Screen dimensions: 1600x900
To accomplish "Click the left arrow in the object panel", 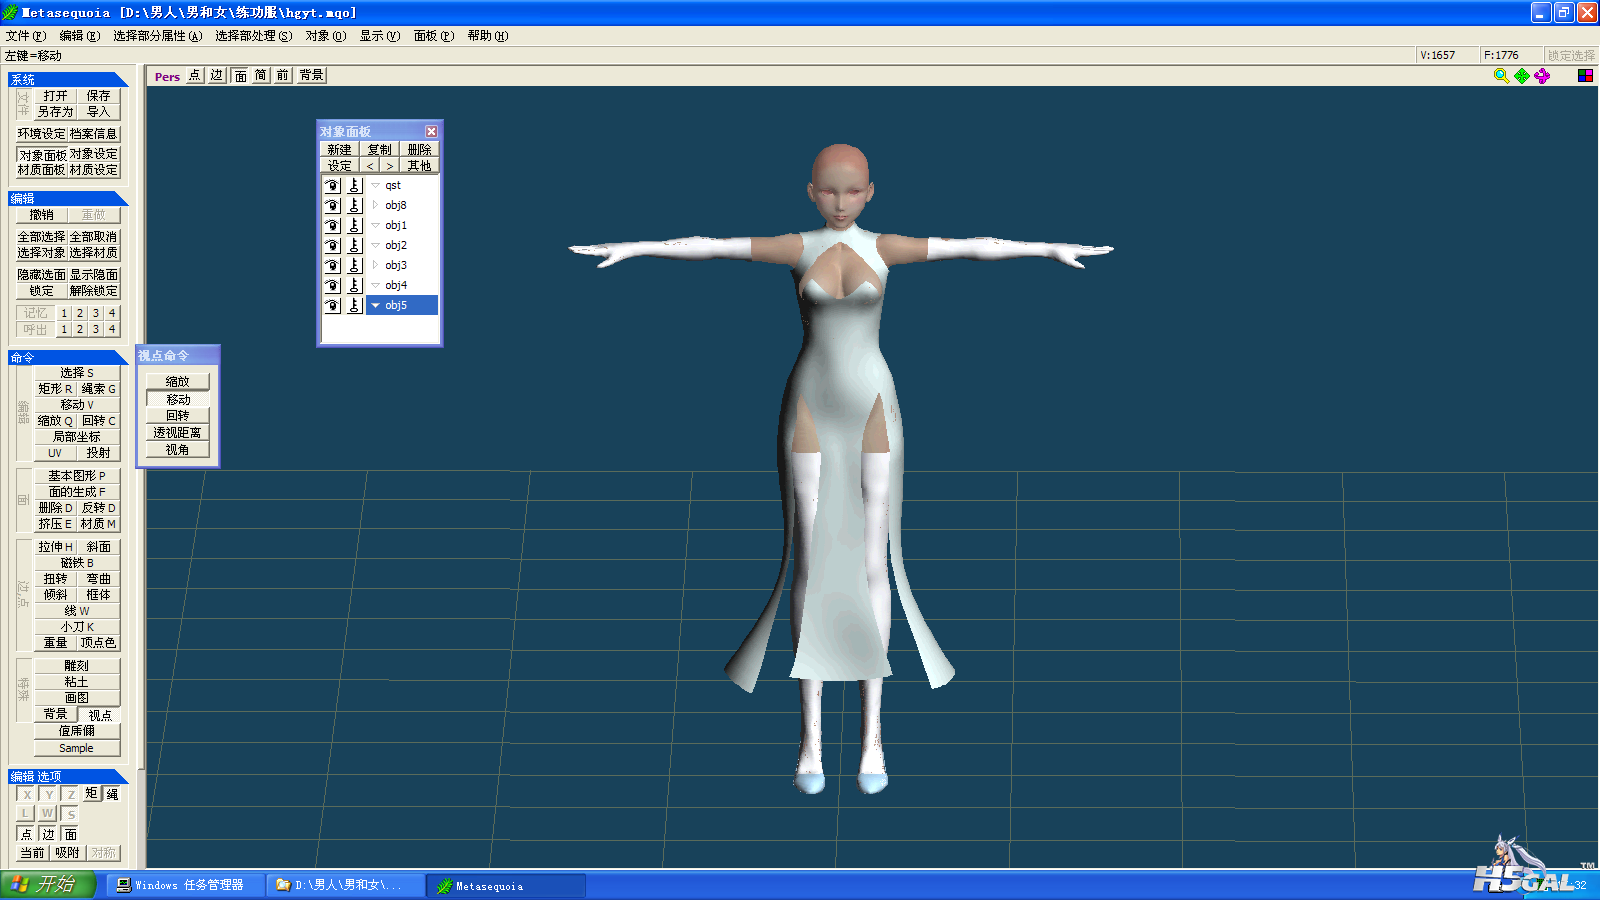I will pyautogui.click(x=370, y=166).
